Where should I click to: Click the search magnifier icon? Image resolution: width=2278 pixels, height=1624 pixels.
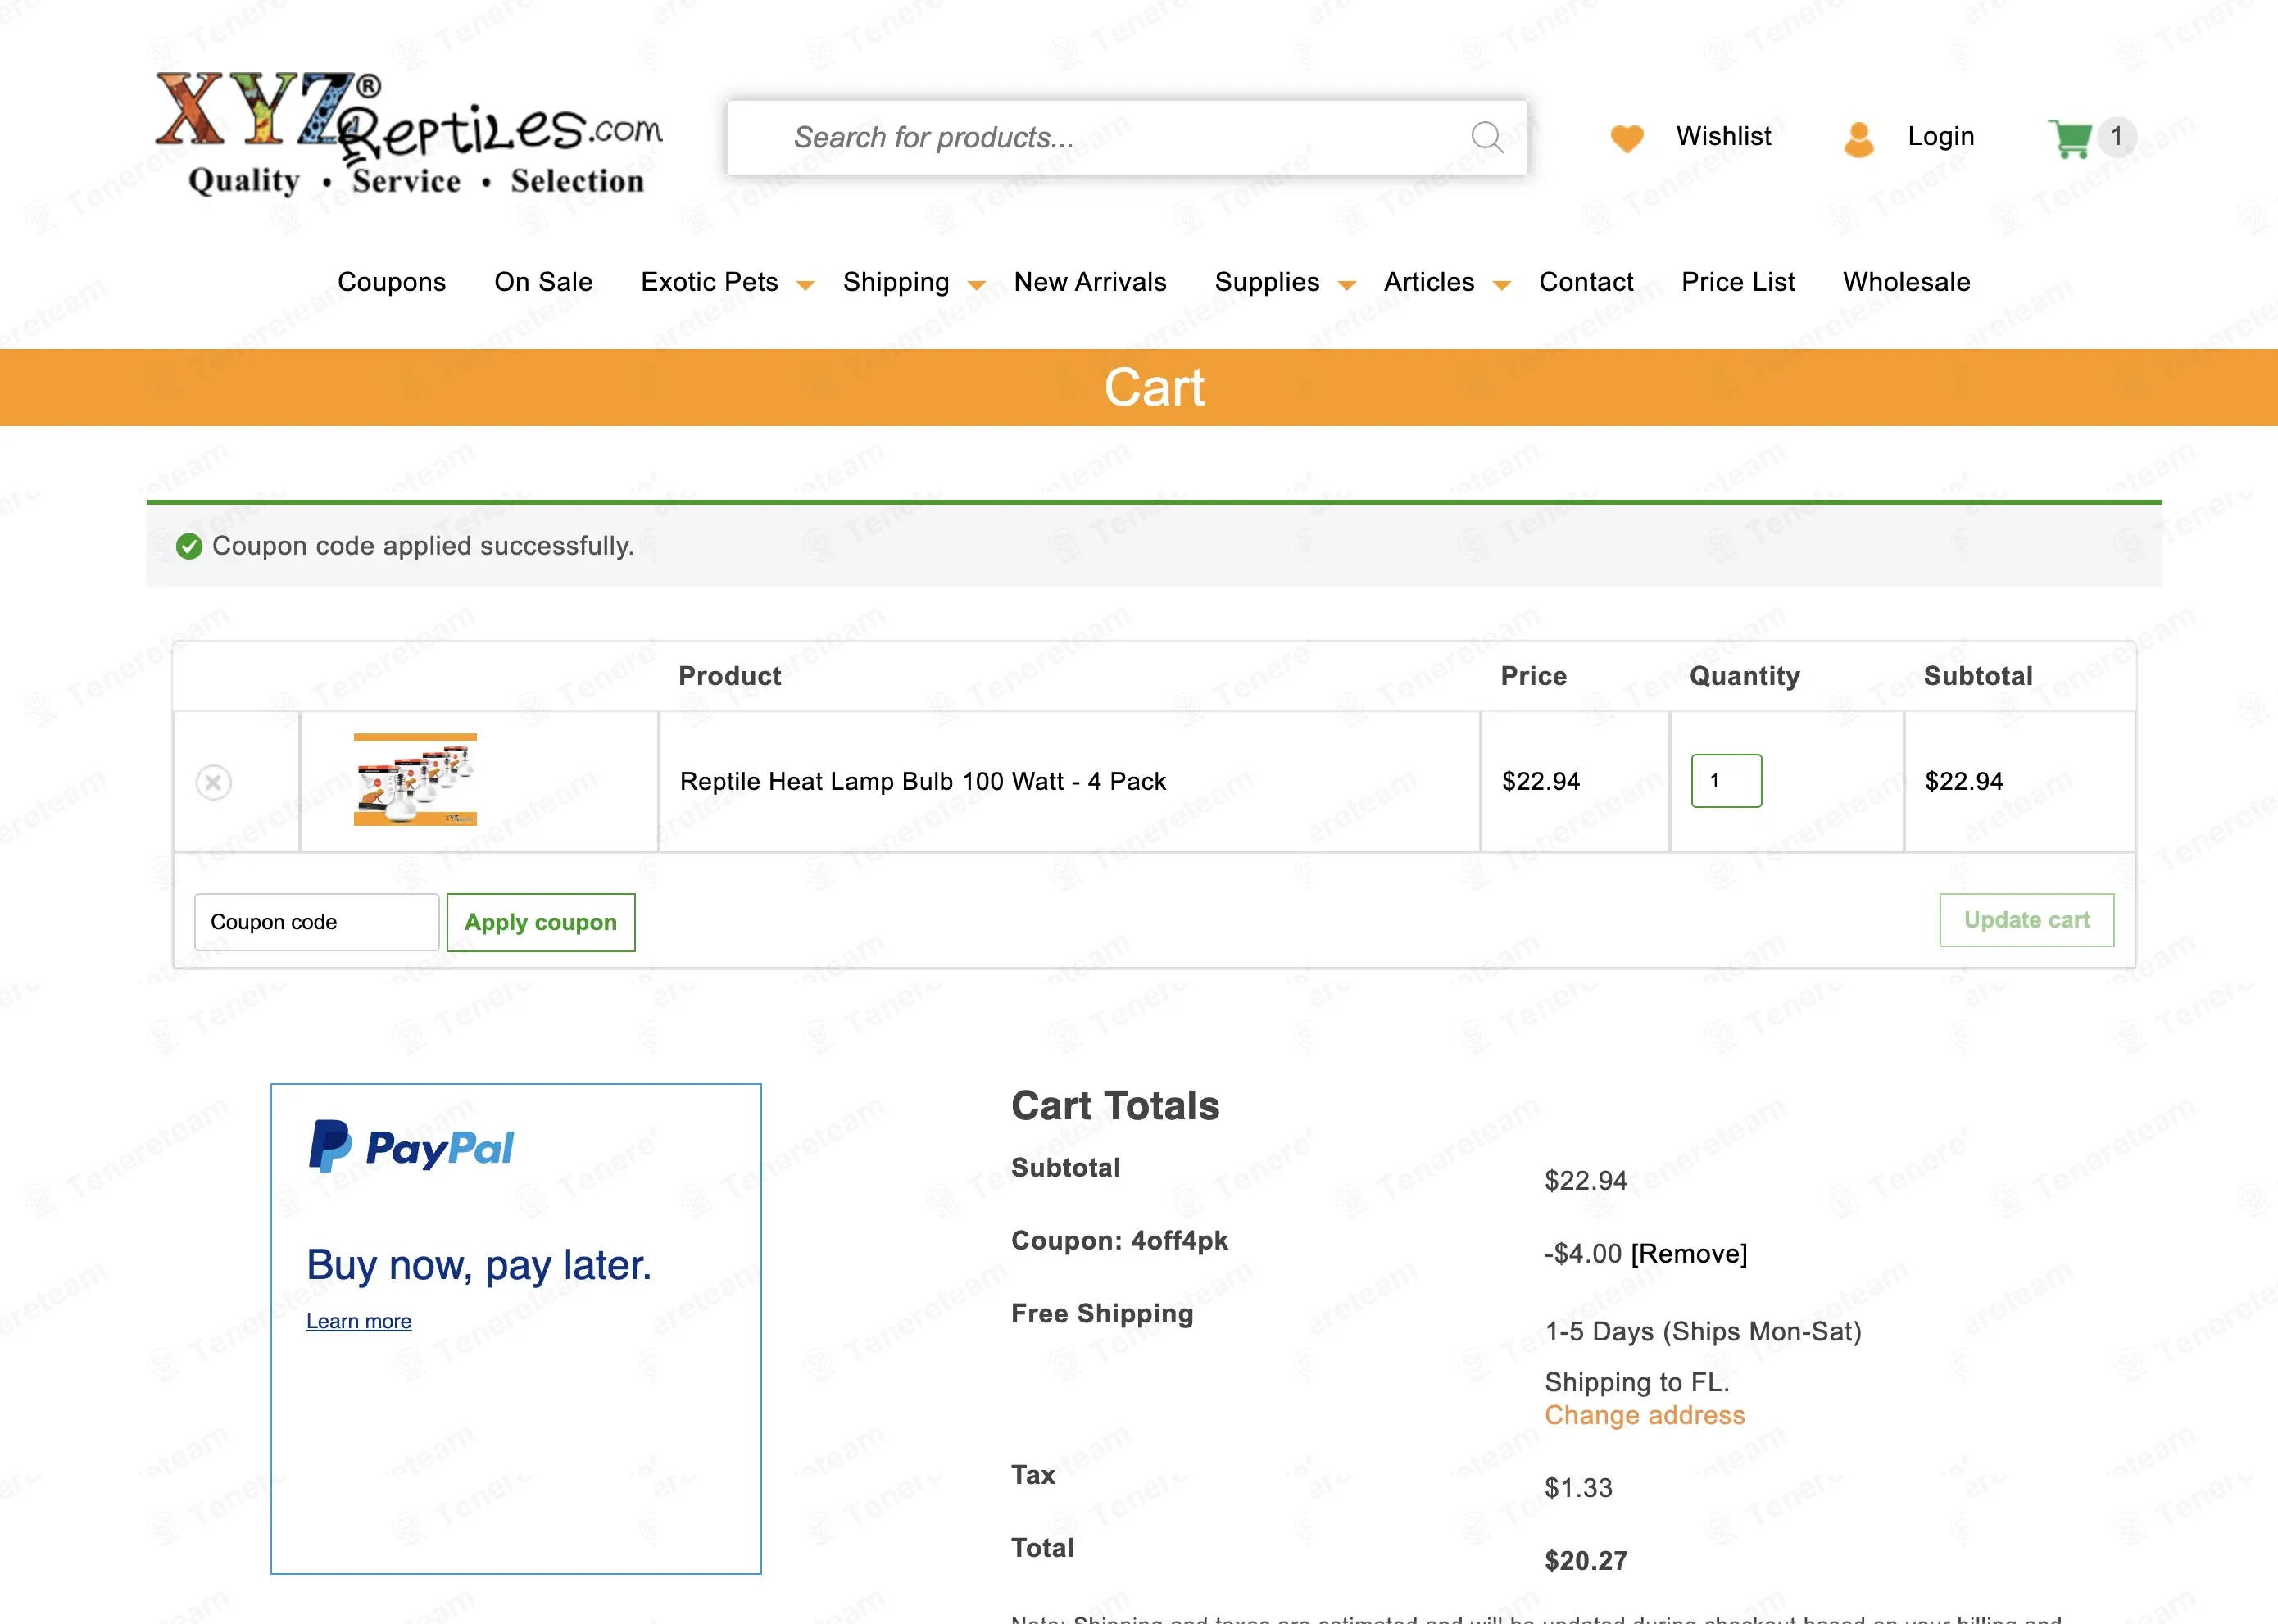pyautogui.click(x=1487, y=137)
